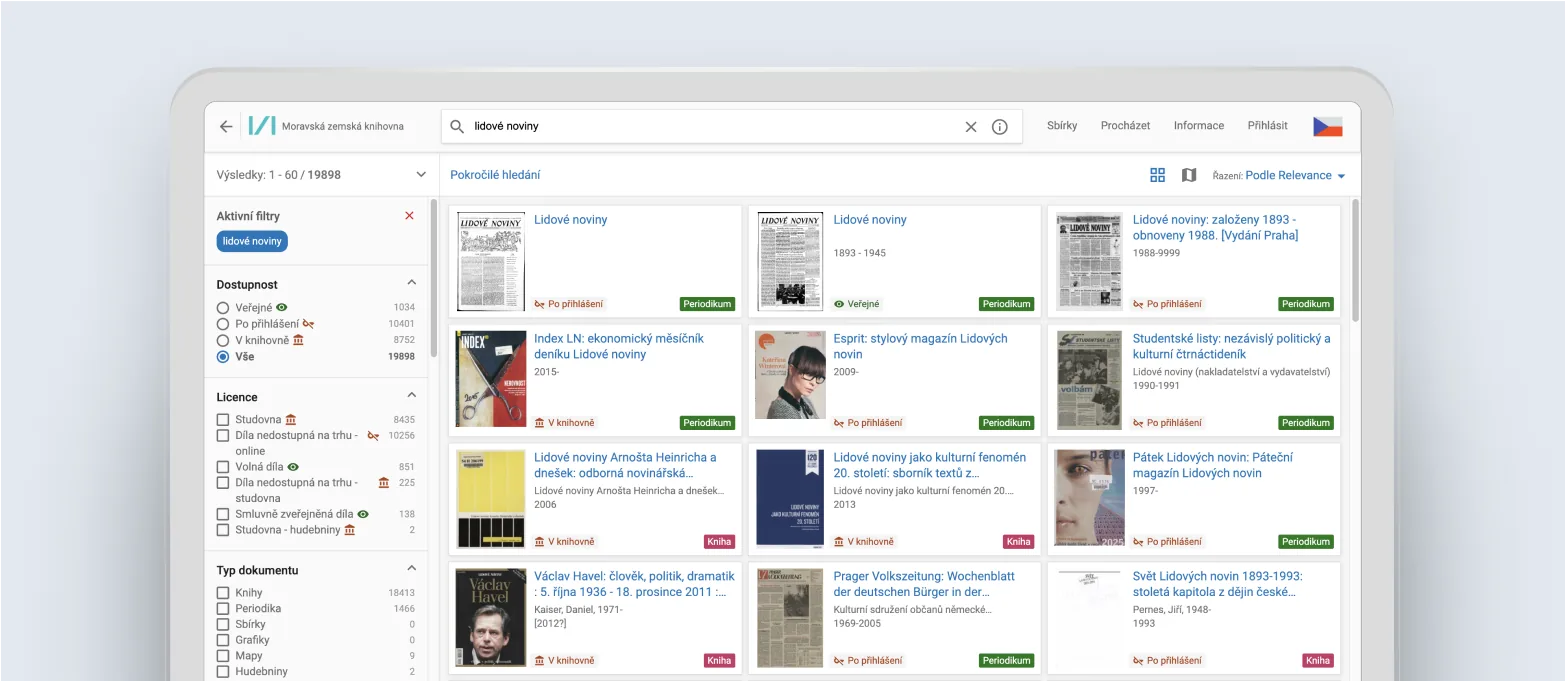The width and height of the screenshot is (1565, 681).
Task: Select the Veřejné availability option
Action: point(223,308)
